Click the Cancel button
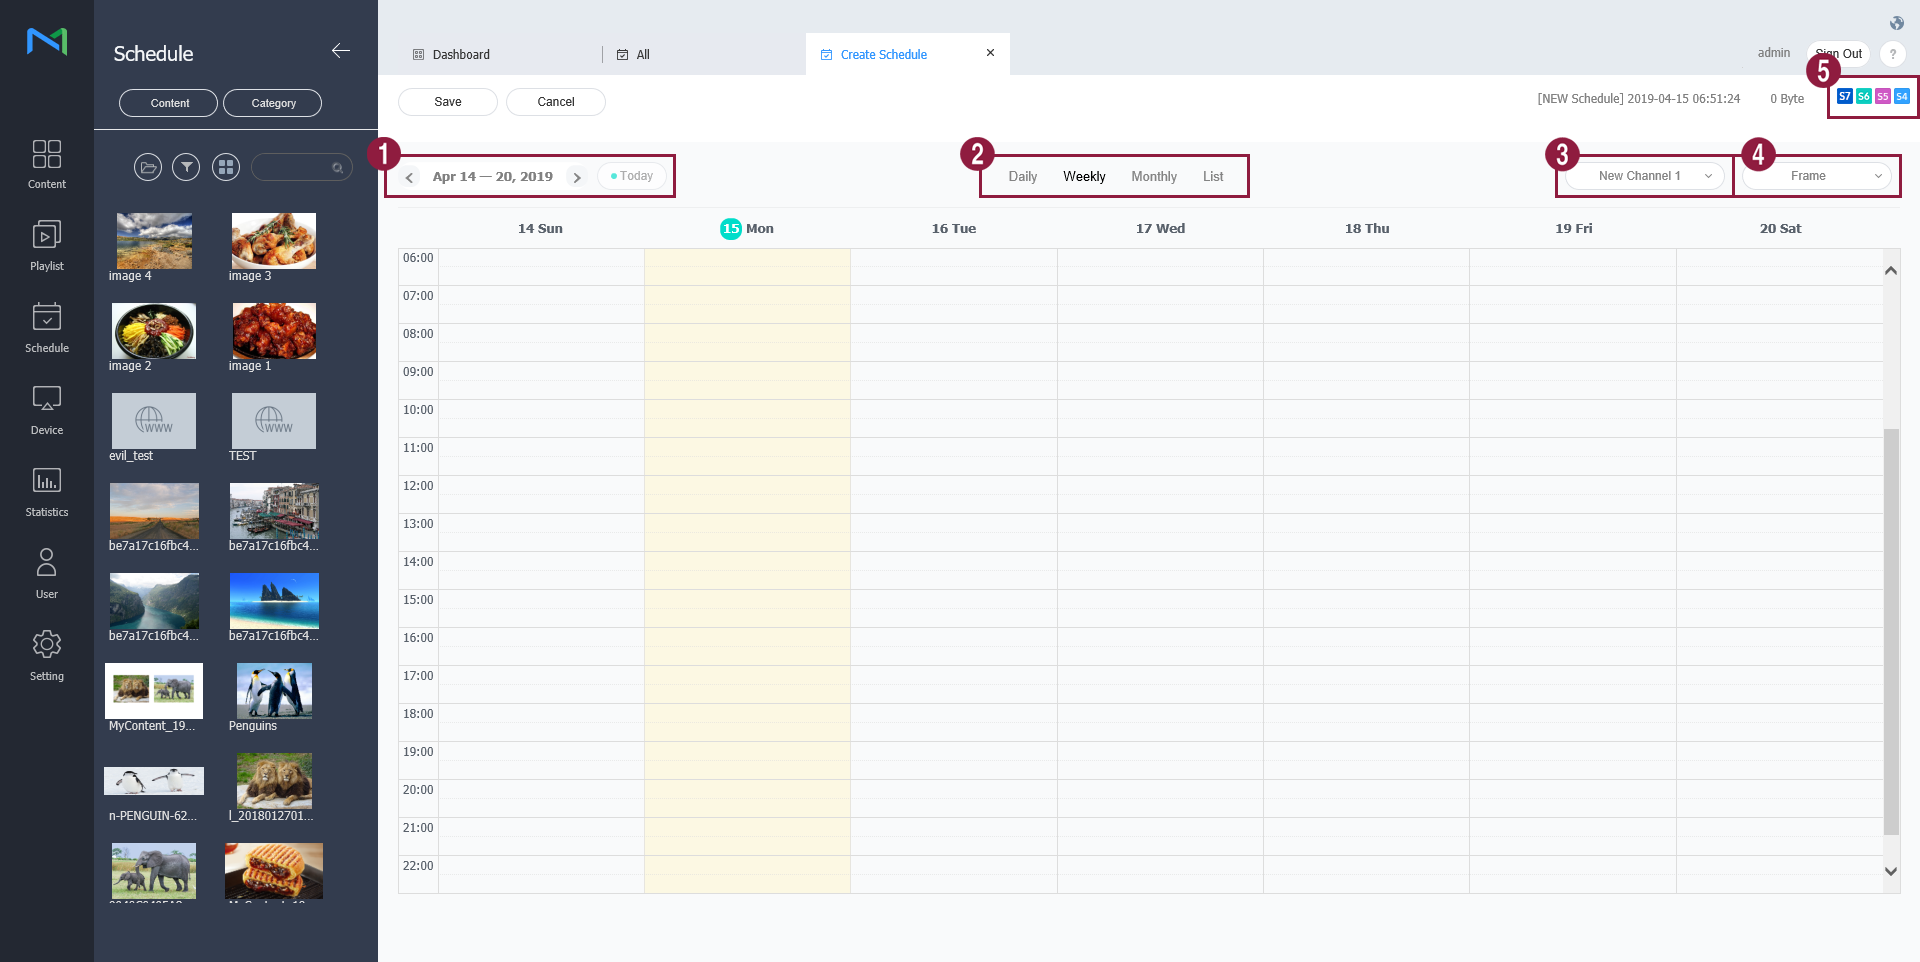This screenshot has width=1920, height=962. pyautogui.click(x=555, y=102)
